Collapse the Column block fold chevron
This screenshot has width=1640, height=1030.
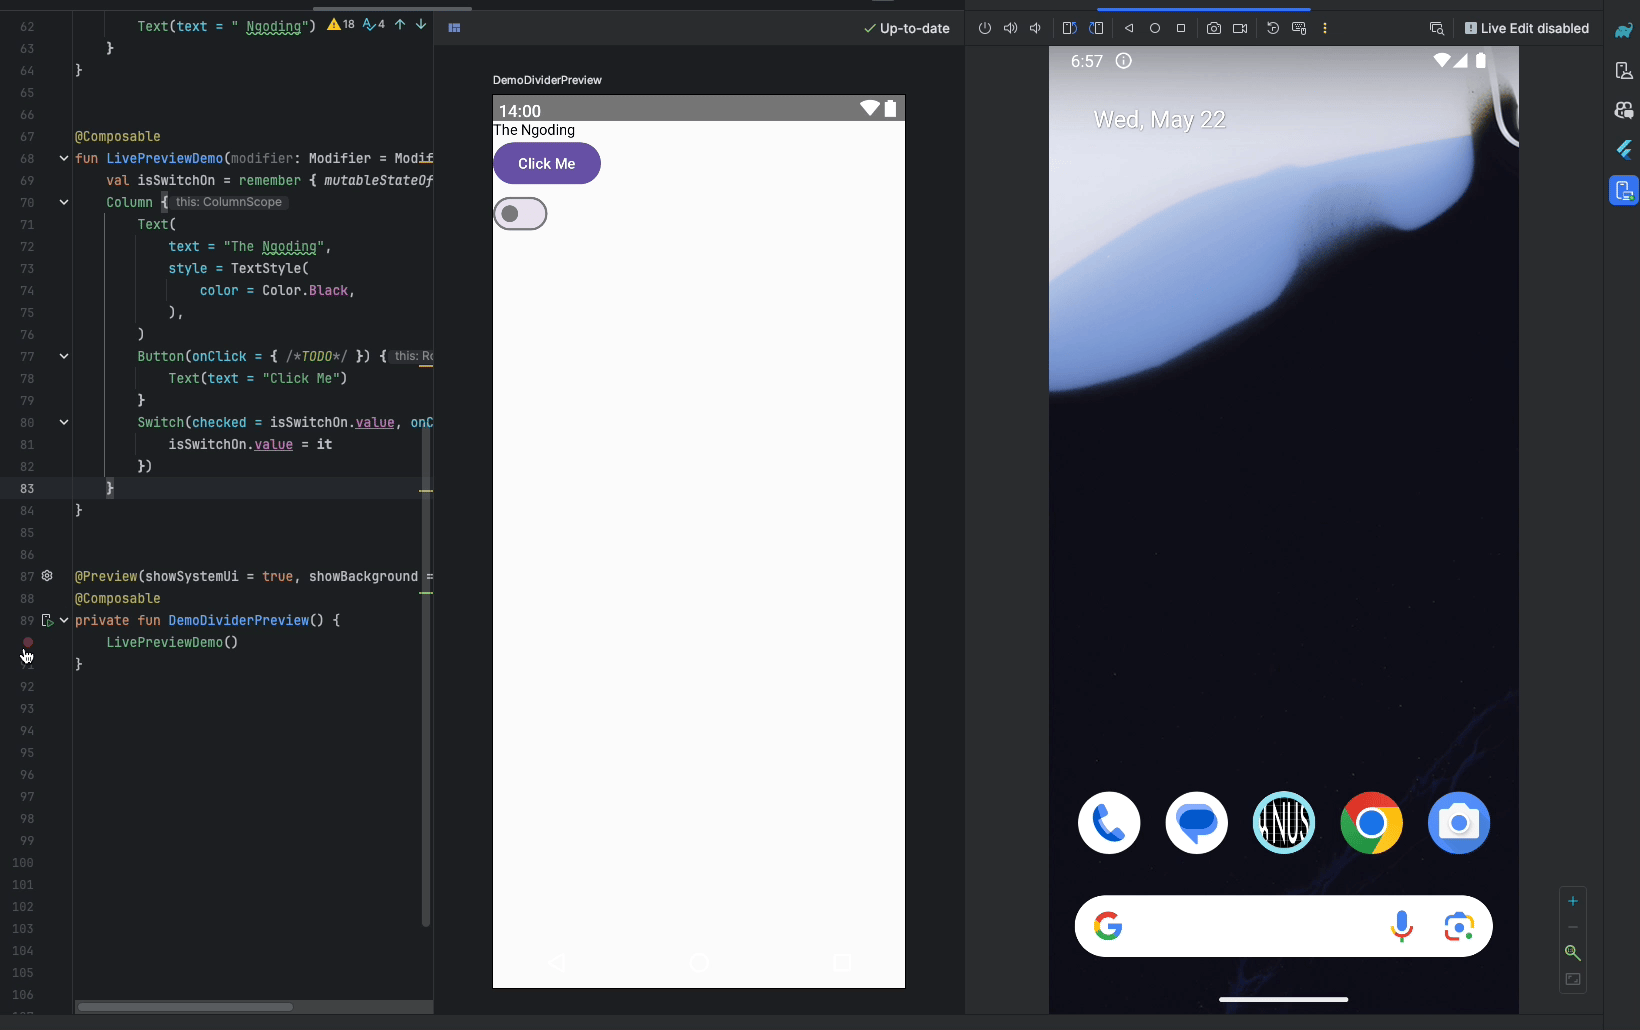tap(64, 202)
